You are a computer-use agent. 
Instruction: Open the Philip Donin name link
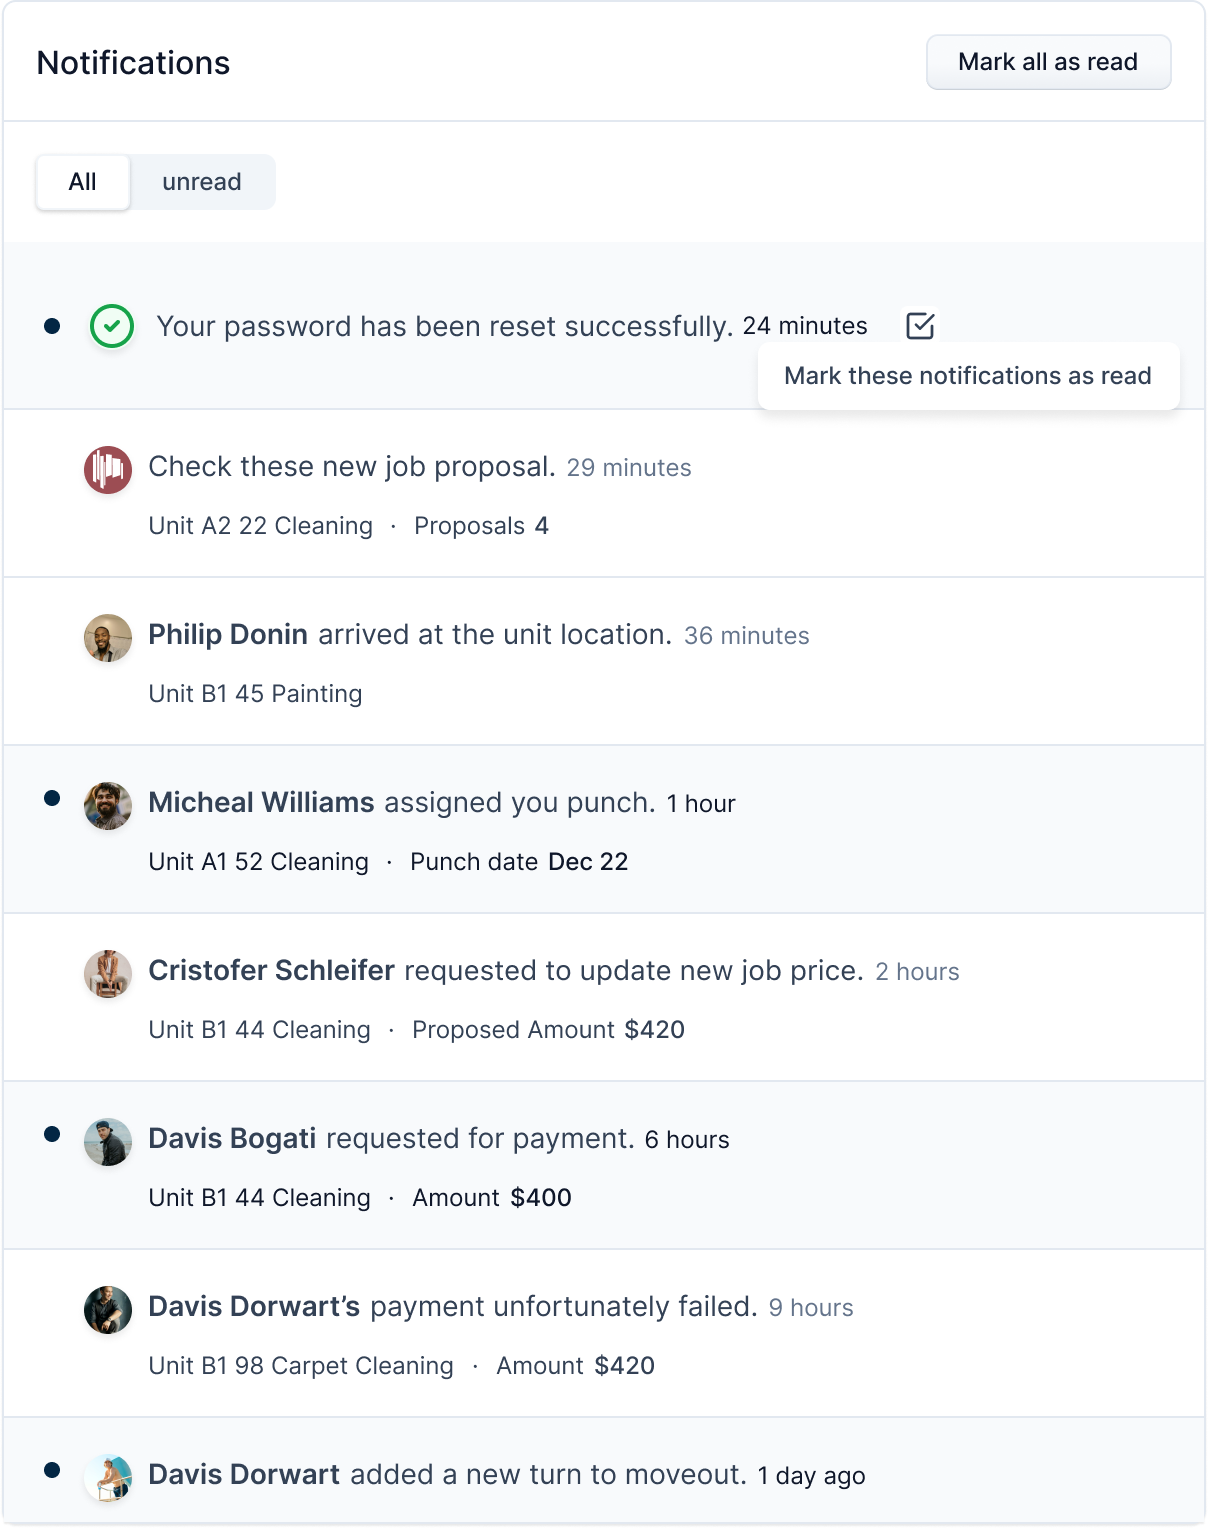(228, 635)
